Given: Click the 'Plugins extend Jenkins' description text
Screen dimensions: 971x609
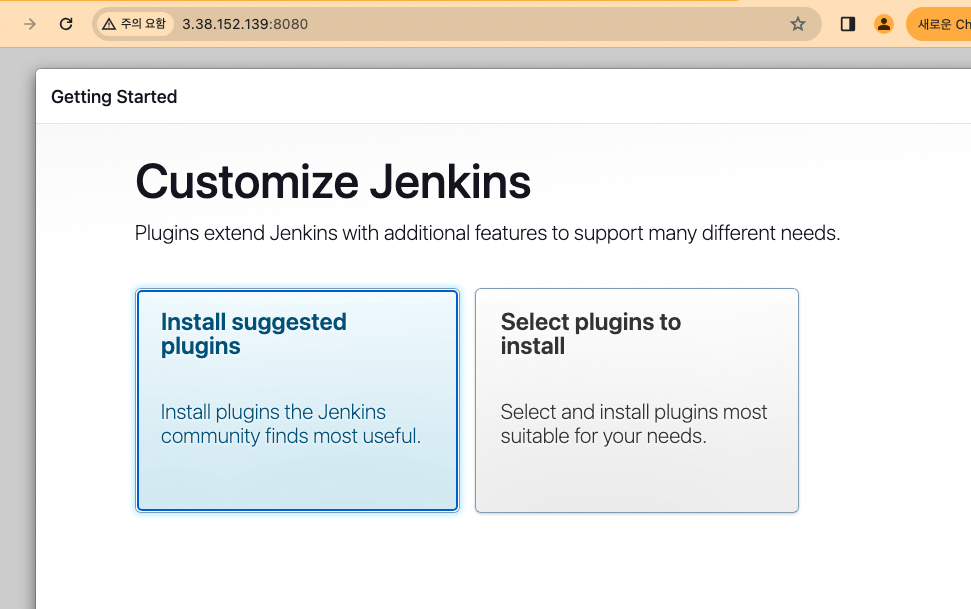Looking at the screenshot, I should pyautogui.click(x=487, y=233).
